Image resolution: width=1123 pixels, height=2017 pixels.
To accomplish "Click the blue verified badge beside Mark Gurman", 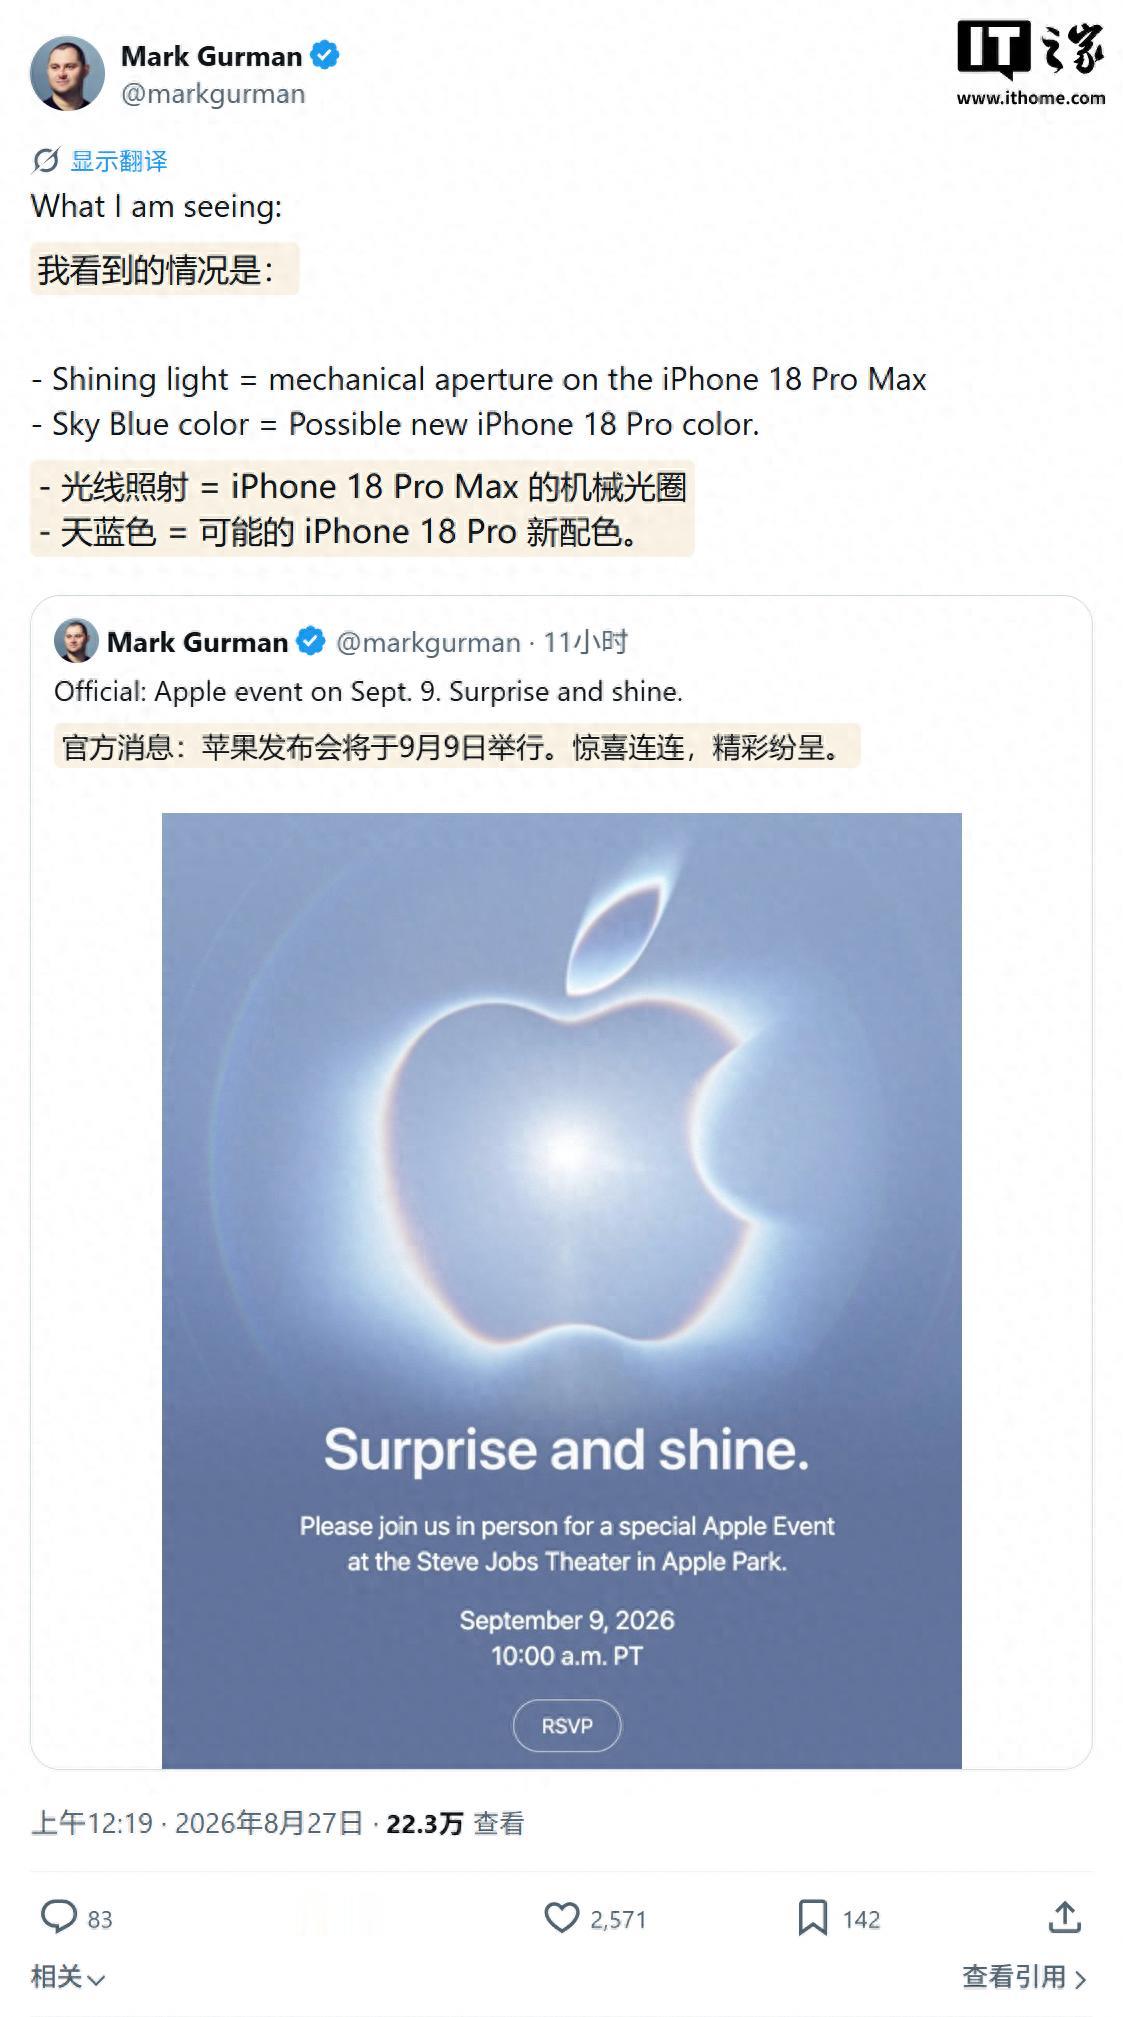I will [x=325, y=55].
